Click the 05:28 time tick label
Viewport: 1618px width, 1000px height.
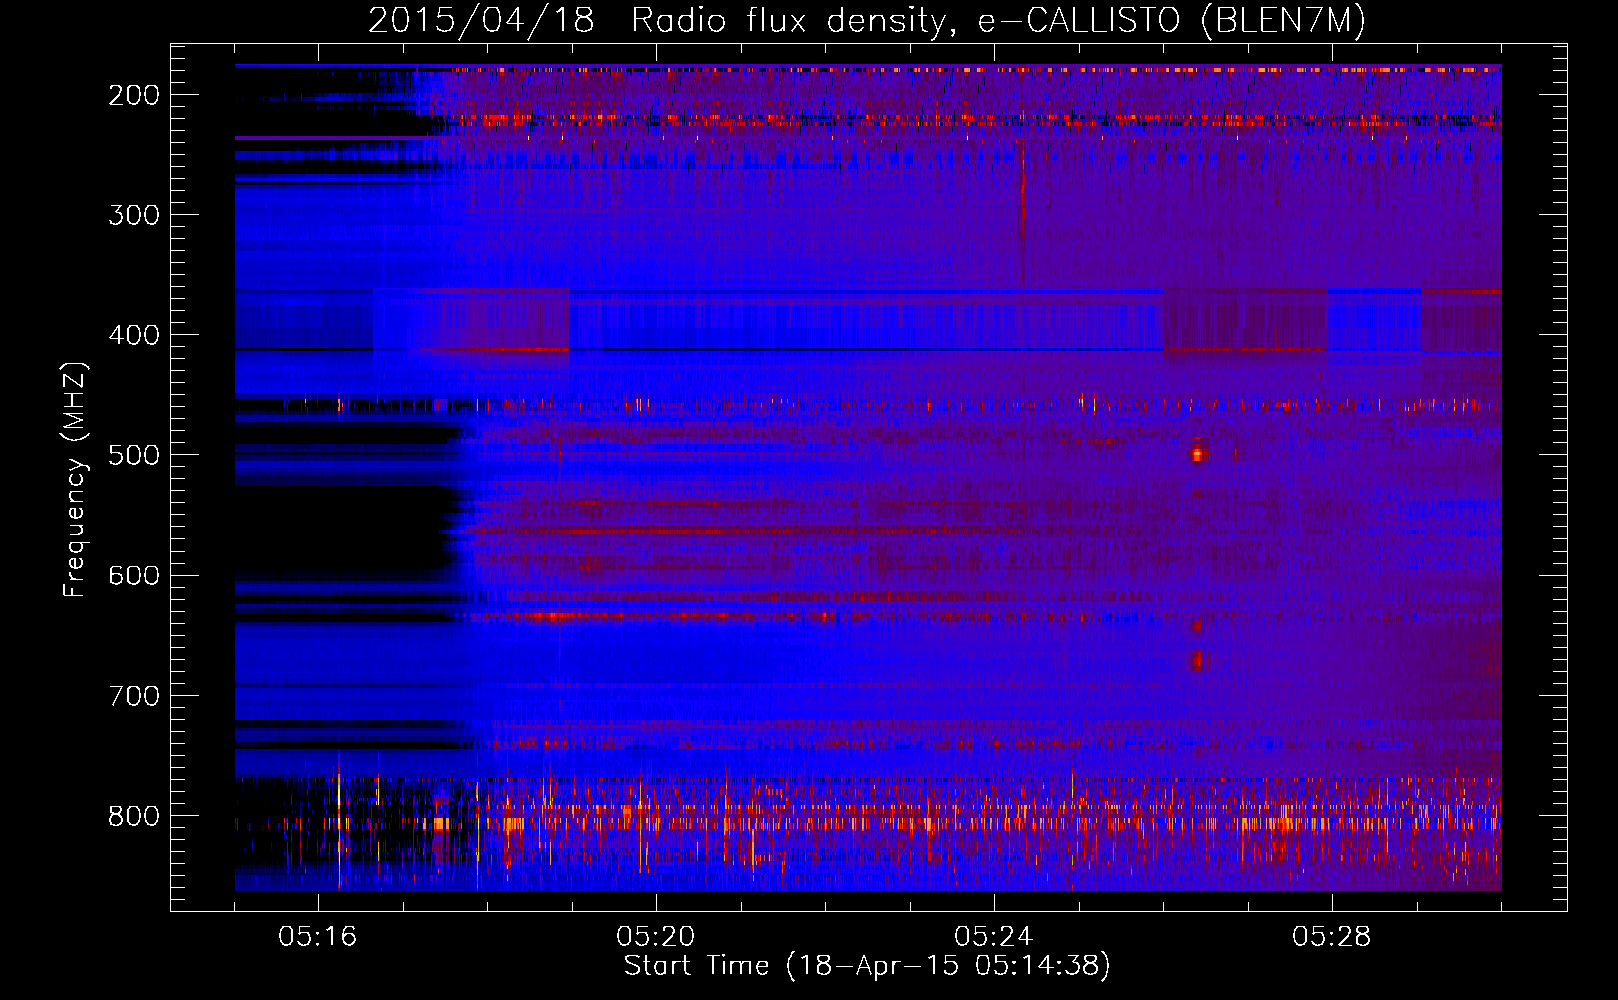(x=1332, y=937)
